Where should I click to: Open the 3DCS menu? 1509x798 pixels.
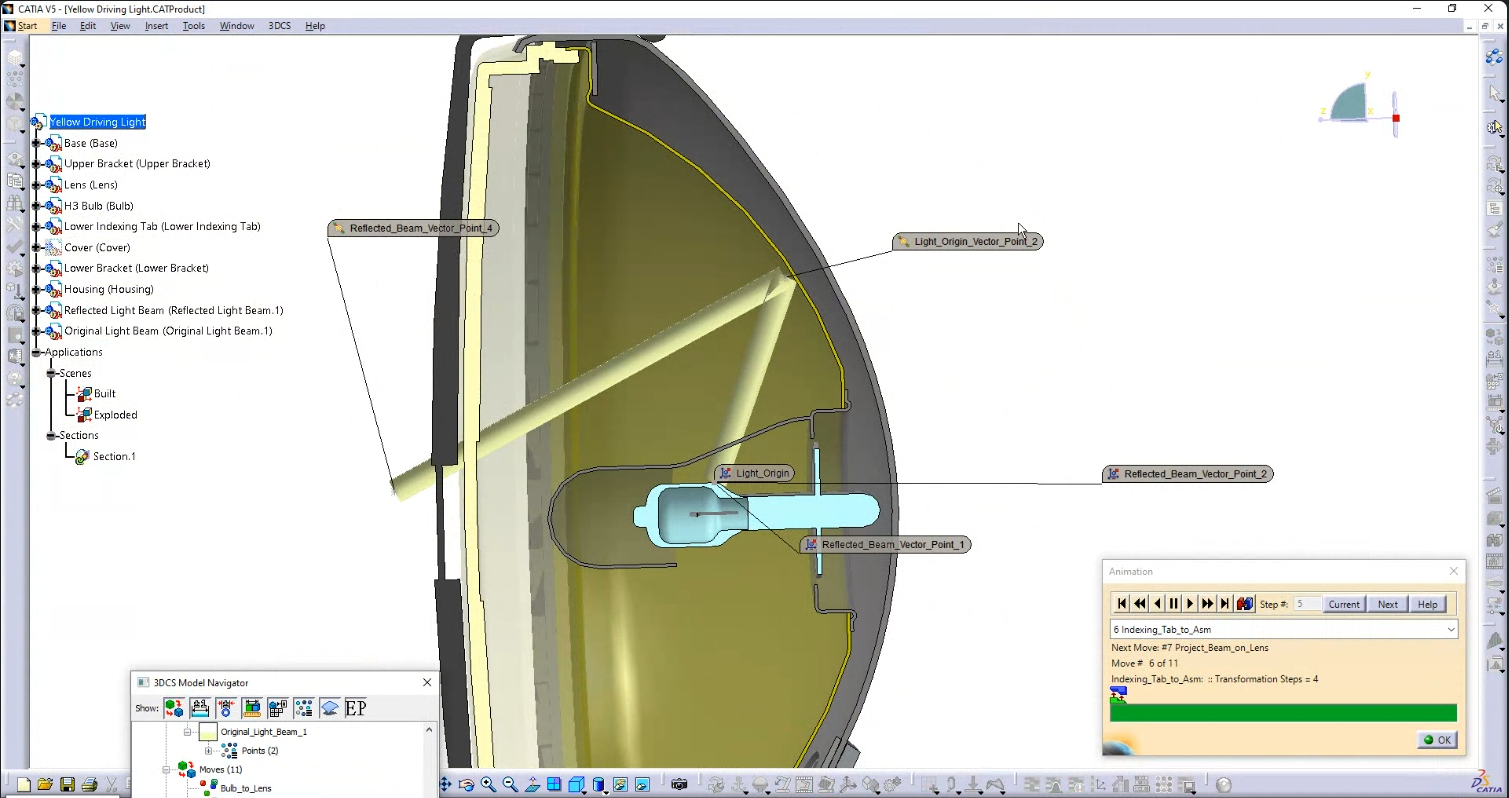[x=279, y=25]
